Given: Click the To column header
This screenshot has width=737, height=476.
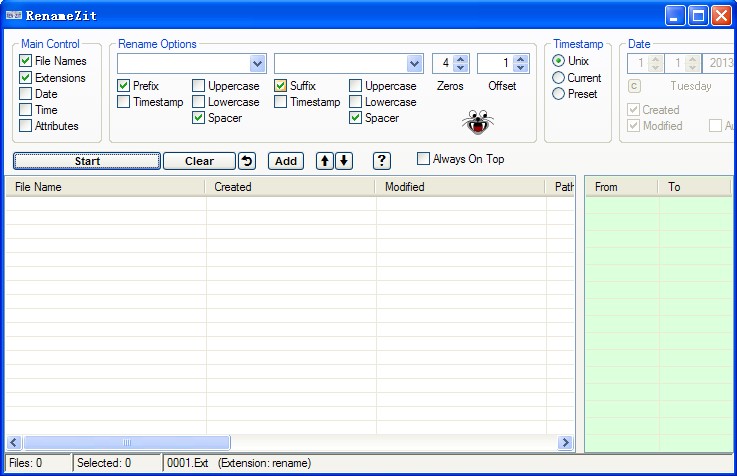Looking at the screenshot, I should click(x=695, y=187).
